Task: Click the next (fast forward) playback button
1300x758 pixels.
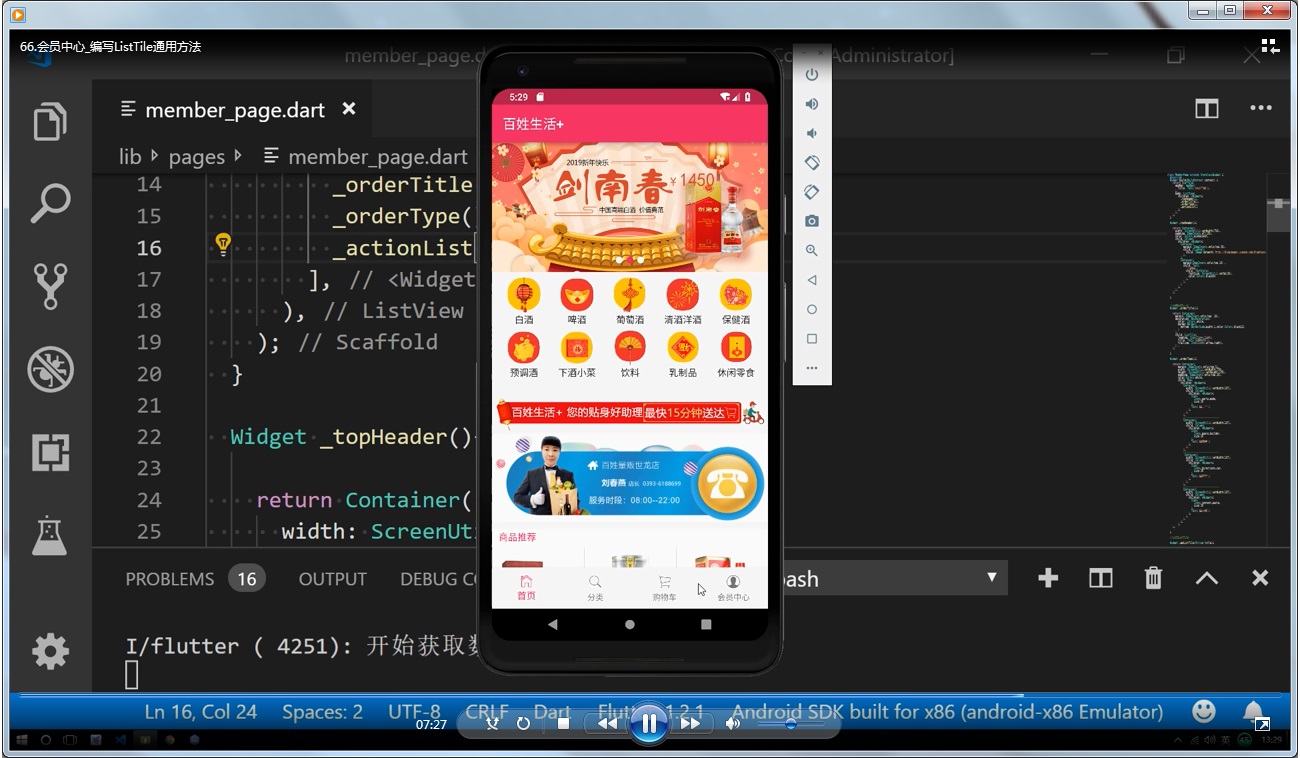Action: click(x=690, y=723)
